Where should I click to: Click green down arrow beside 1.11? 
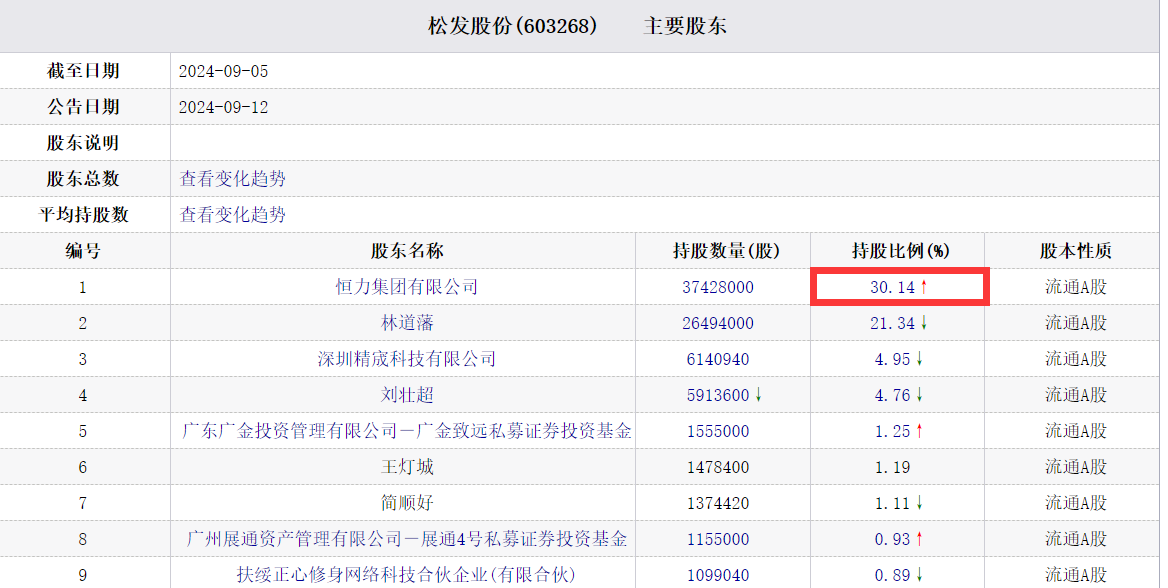(x=919, y=503)
